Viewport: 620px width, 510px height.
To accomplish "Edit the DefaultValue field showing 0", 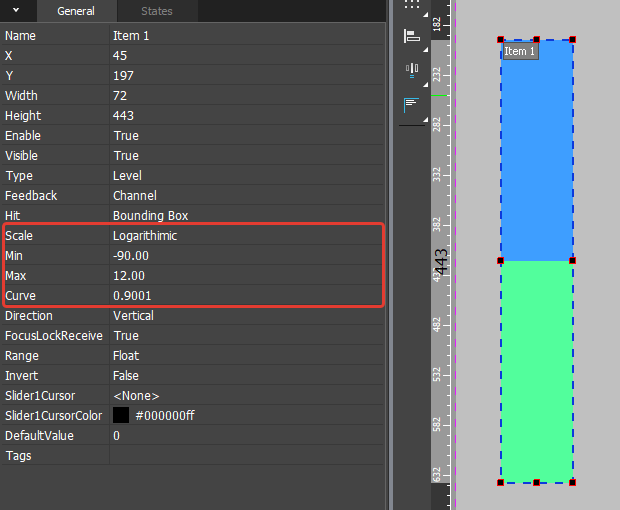I will [x=246, y=436].
